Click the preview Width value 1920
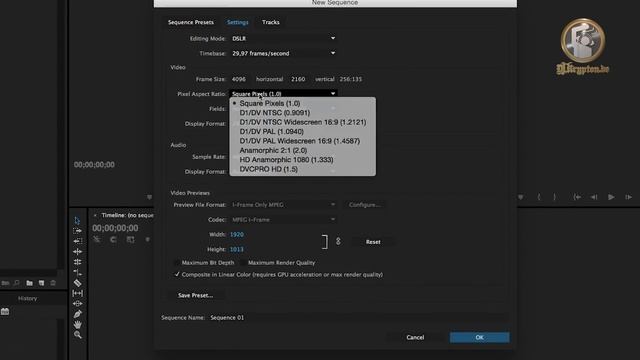This screenshot has height=360, width=640. (x=237, y=234)
